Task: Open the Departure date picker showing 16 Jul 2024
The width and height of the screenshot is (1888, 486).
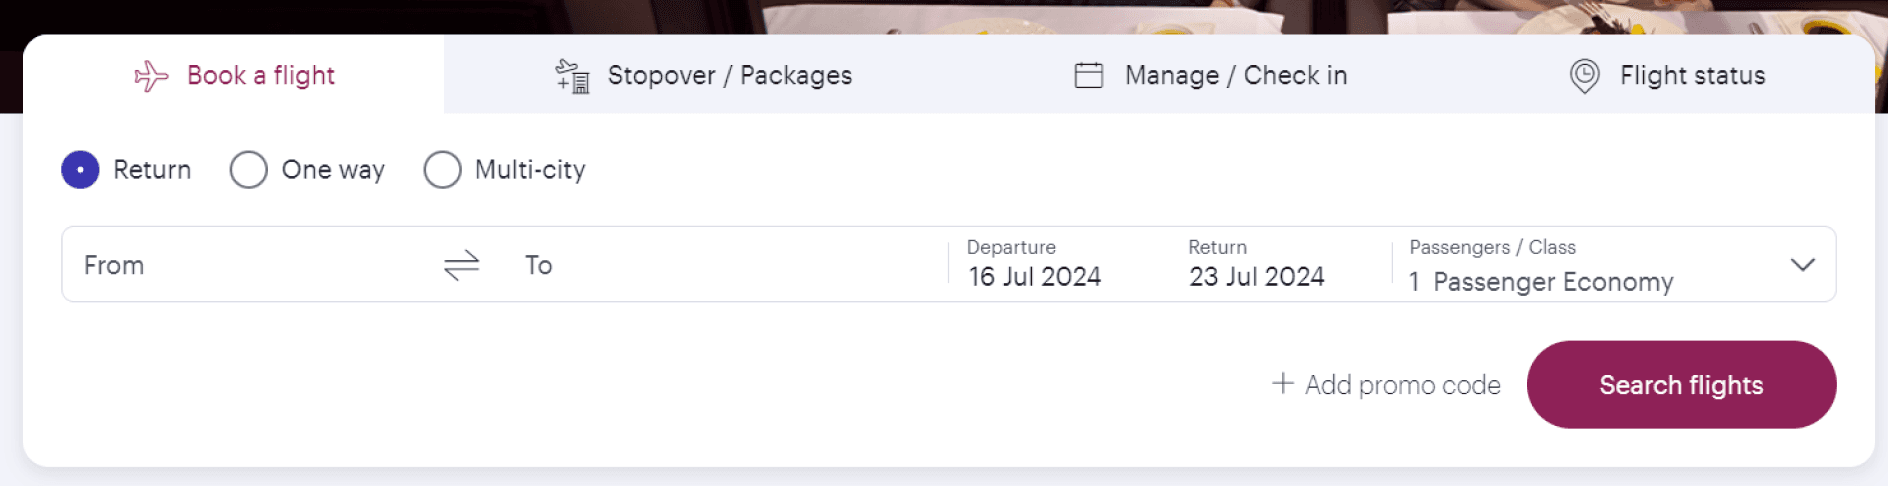Action: [x=1035, y=265]
